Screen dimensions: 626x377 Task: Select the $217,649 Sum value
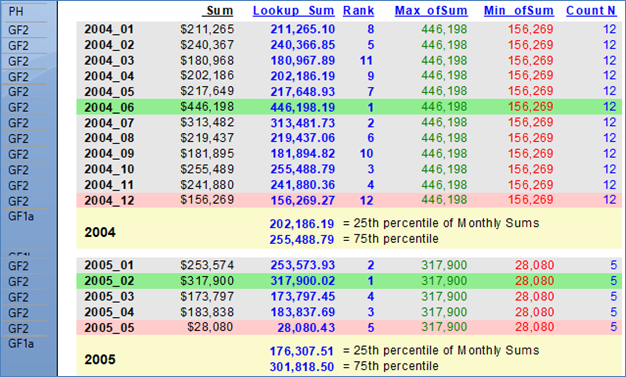pyautogui.click(x=207, y=91)
